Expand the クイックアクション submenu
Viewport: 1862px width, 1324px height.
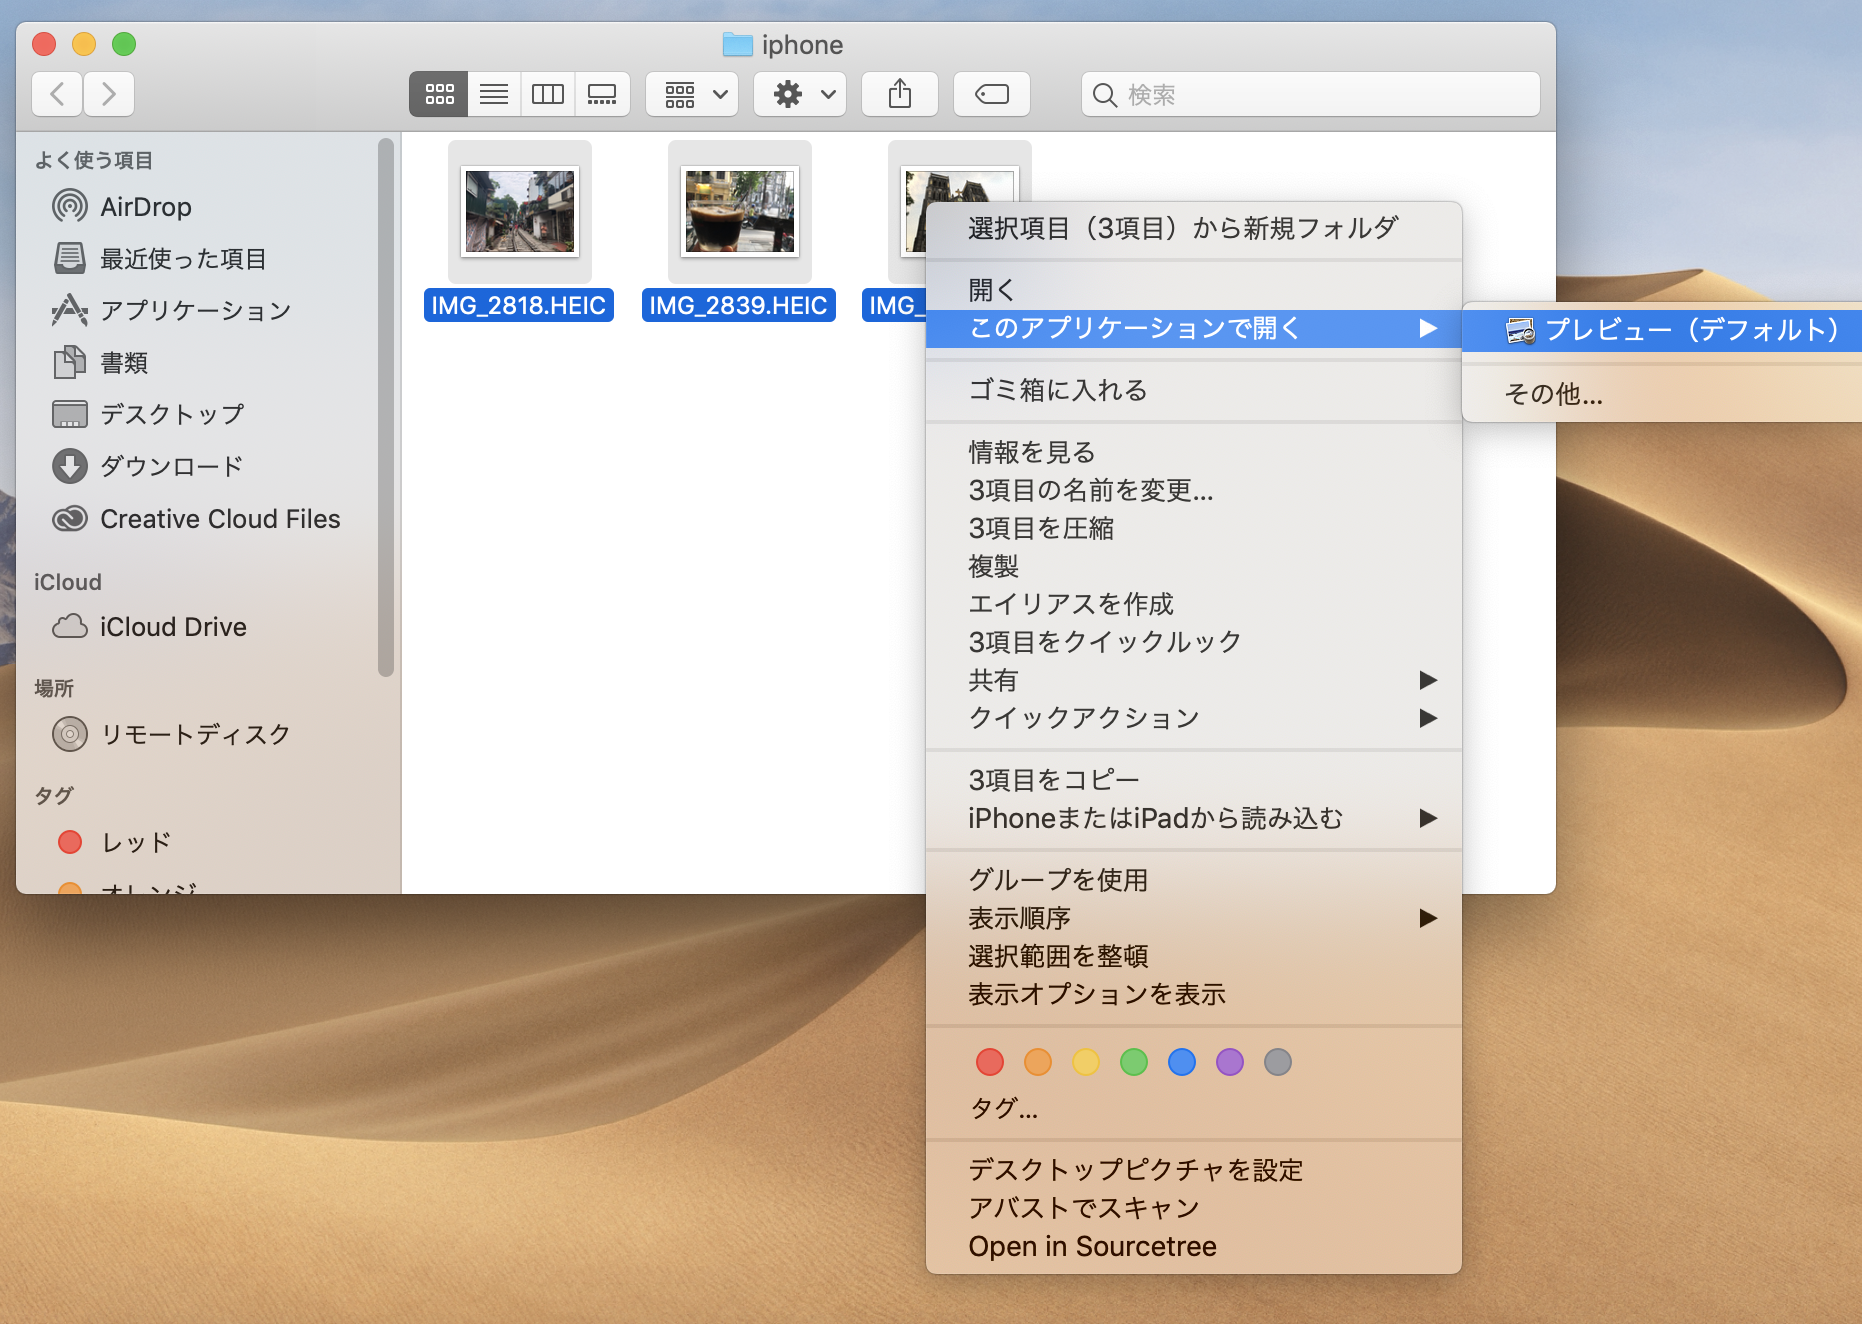click(1194, 718)
